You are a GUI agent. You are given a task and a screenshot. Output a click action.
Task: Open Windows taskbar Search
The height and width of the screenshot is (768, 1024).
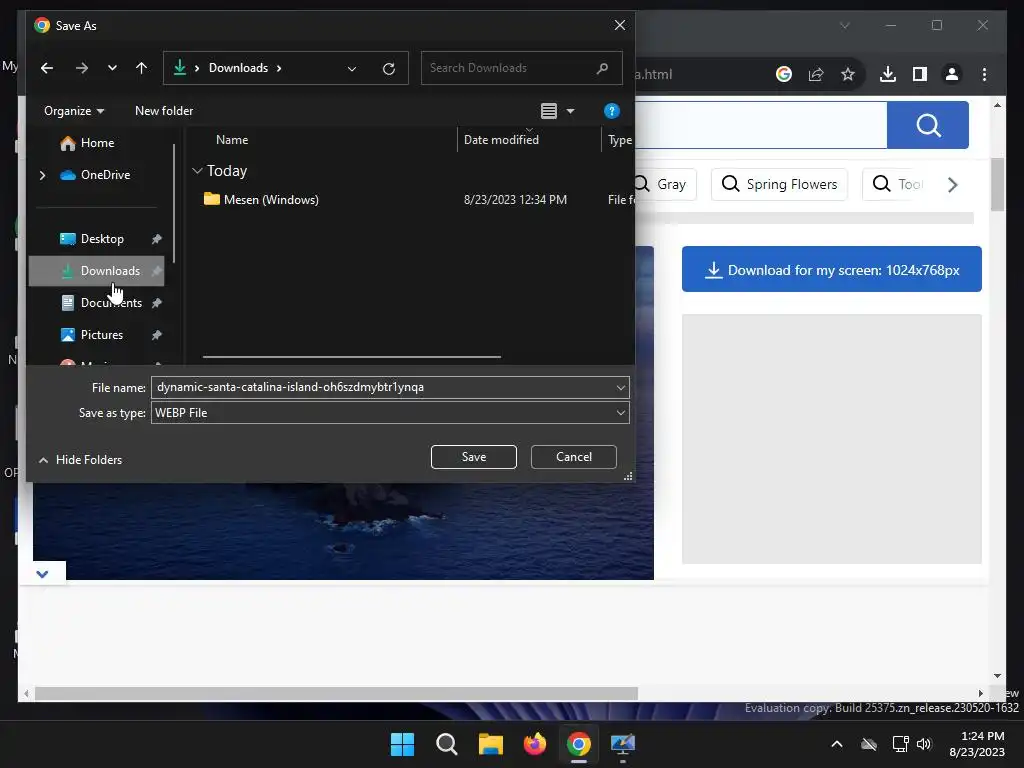click(447, 744)
